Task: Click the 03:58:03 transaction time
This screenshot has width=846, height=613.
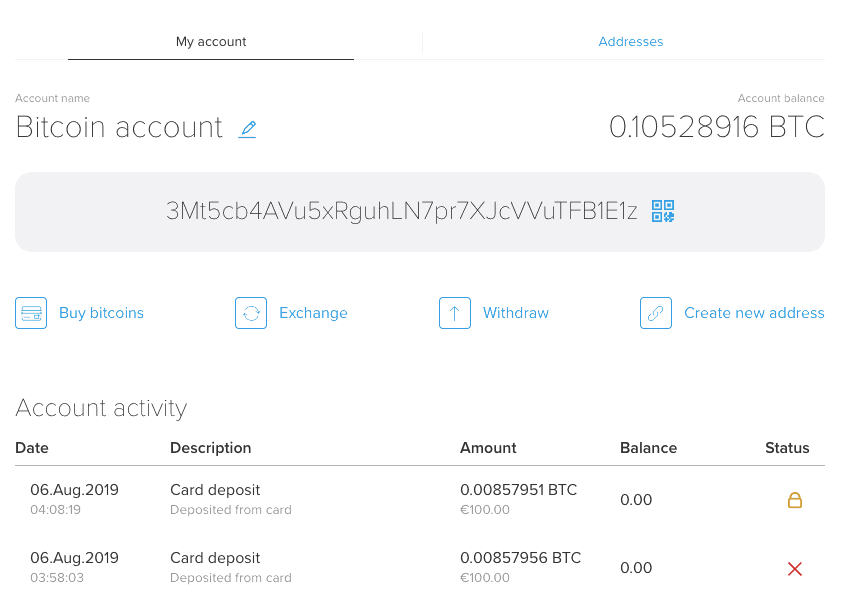Action: tap(57, 578)
